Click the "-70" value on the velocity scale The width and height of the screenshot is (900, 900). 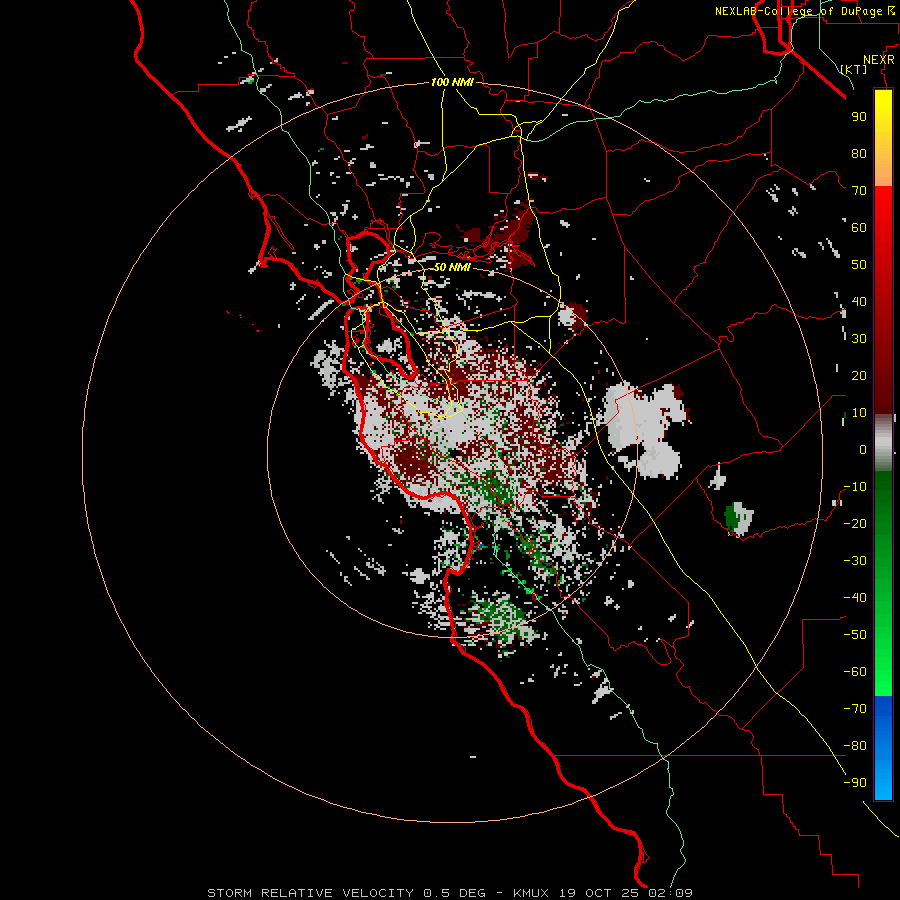[855, 709]
